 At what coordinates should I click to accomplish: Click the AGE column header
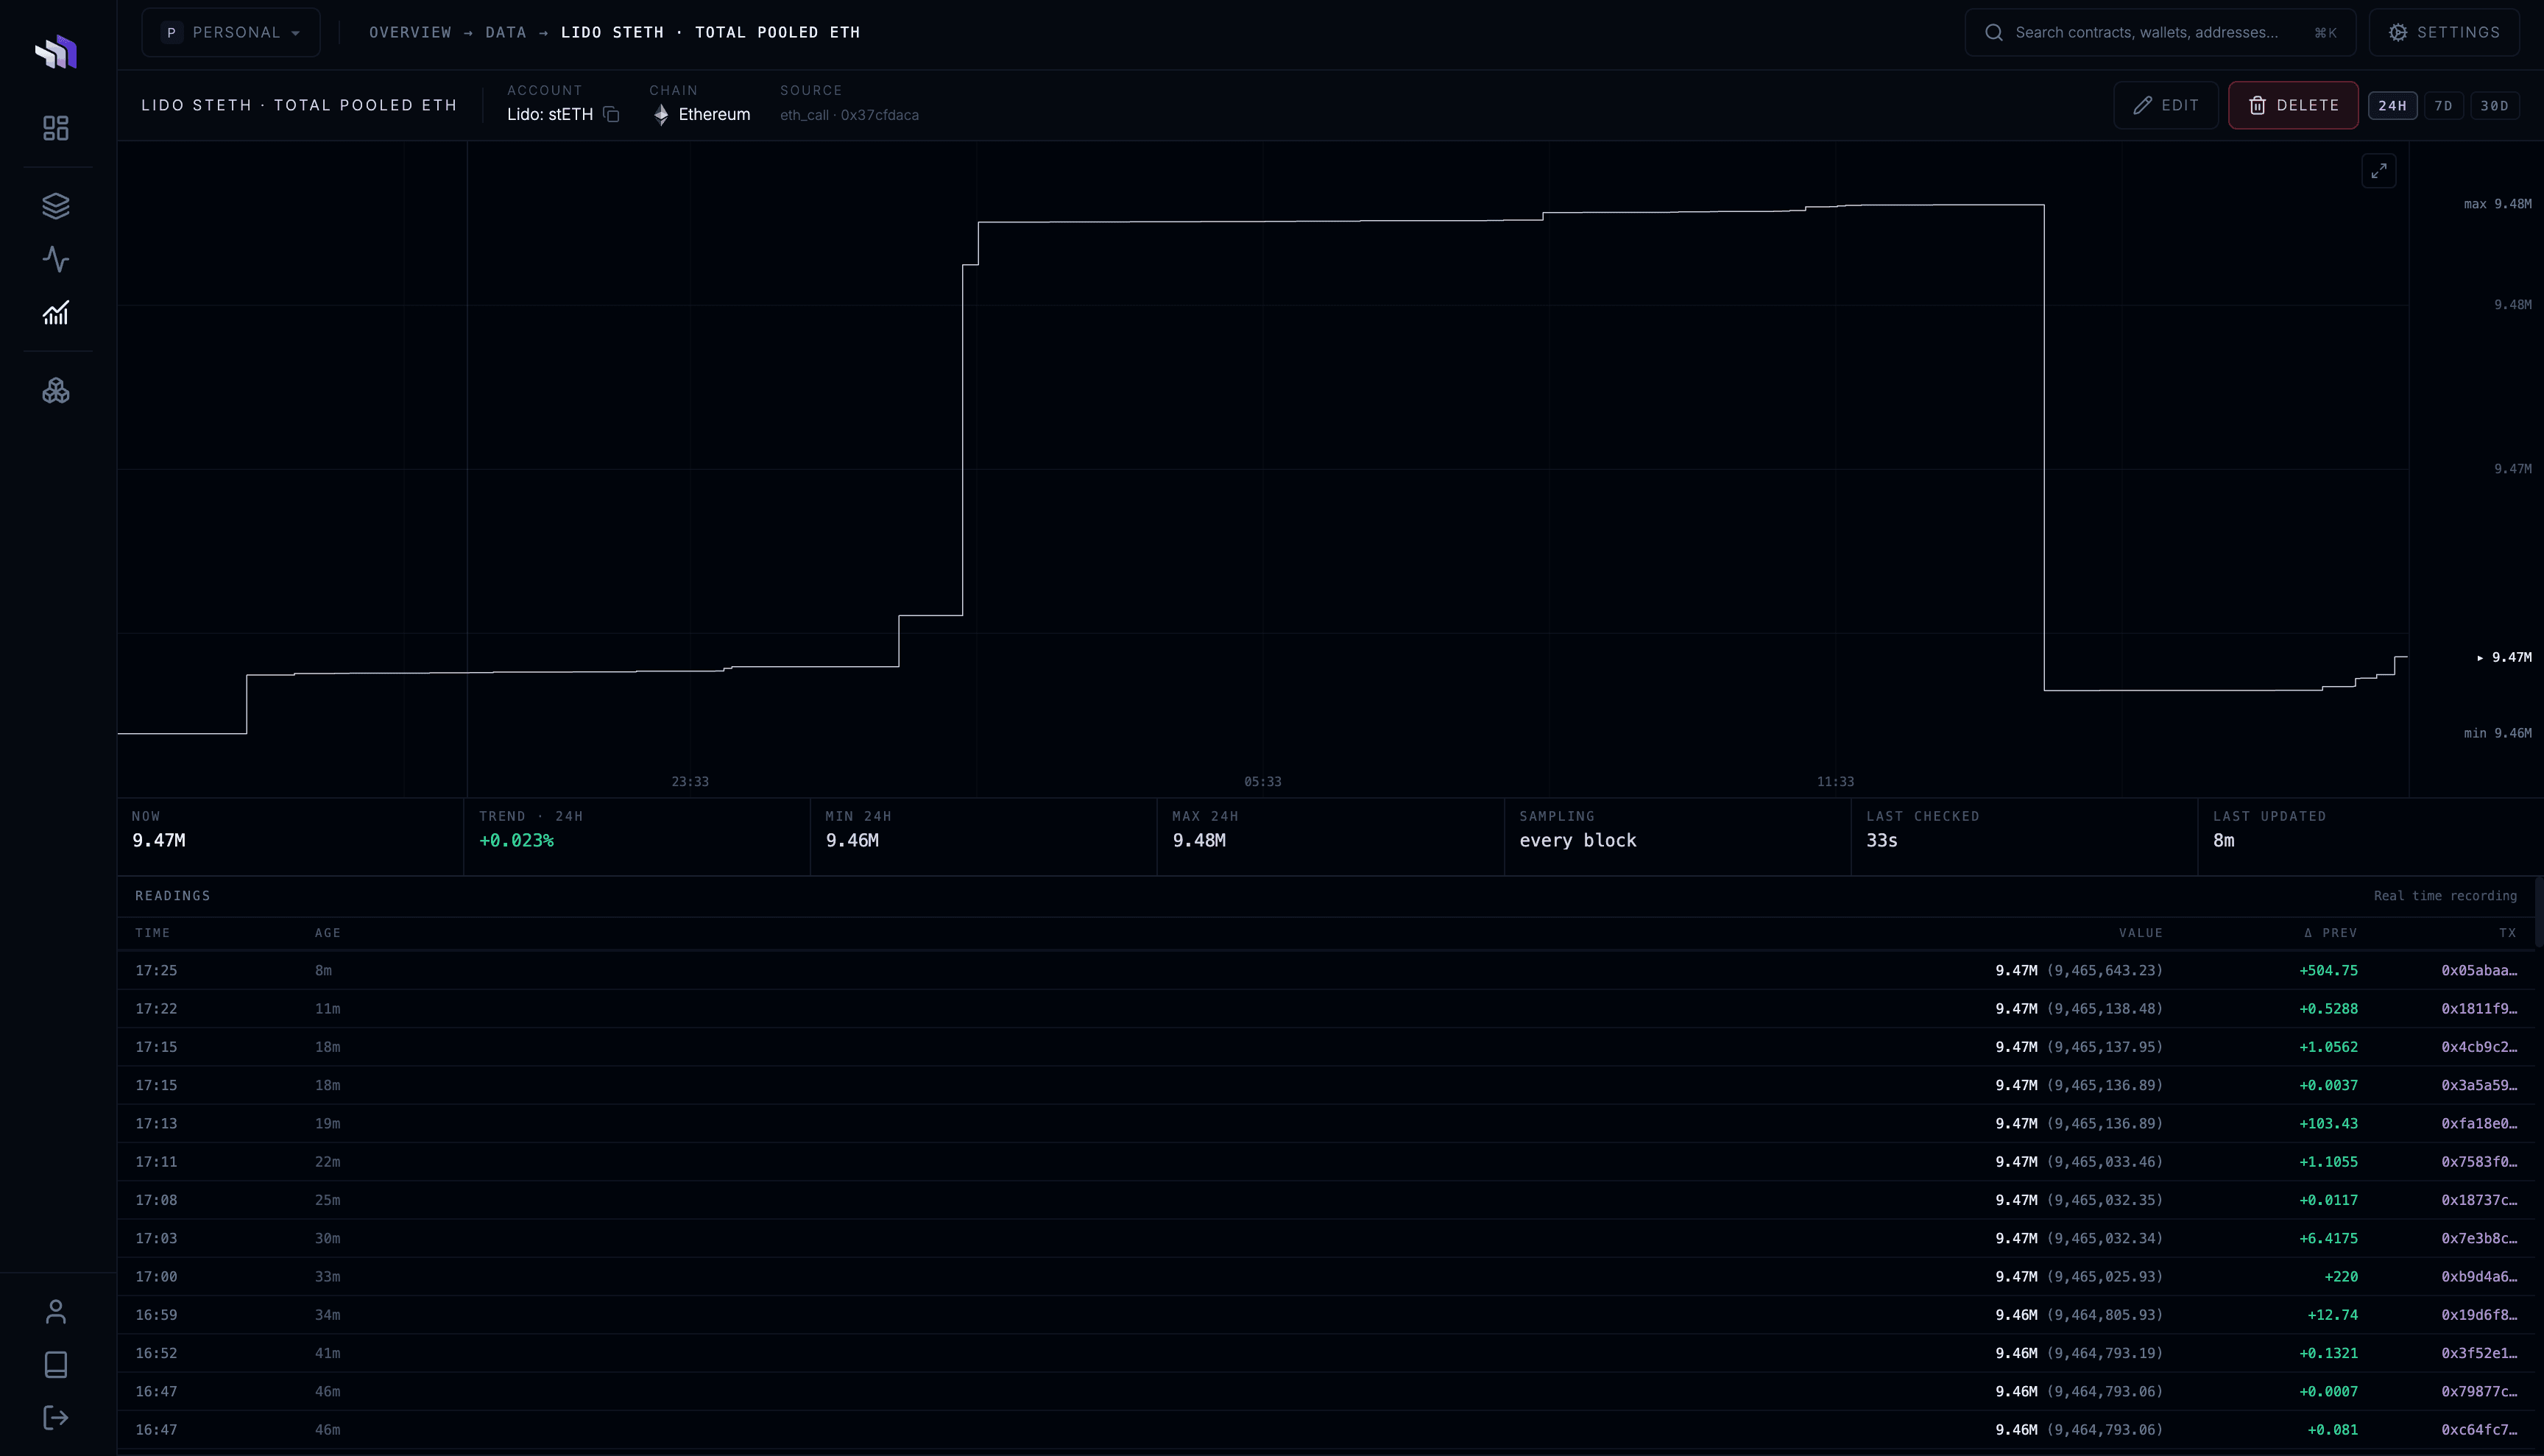[328, 933]
